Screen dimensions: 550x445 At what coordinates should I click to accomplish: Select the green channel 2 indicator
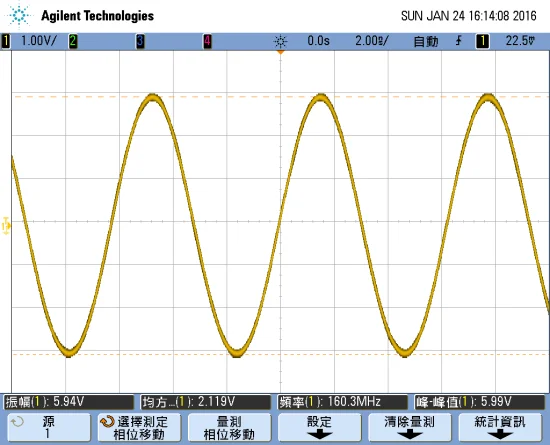tap(73, 41)
